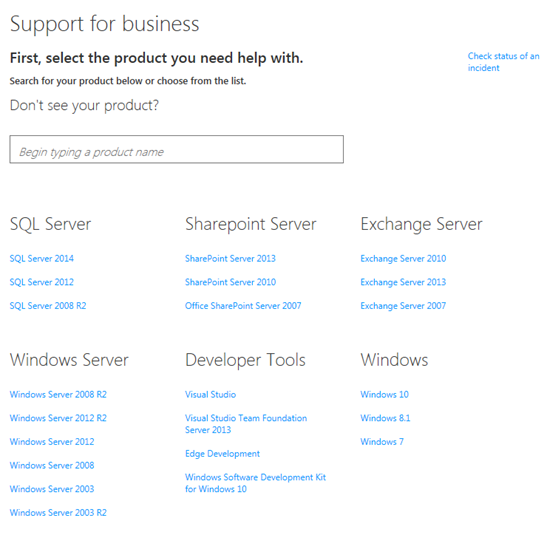Select SharePoint Server 2013 link

click(230, 259)
